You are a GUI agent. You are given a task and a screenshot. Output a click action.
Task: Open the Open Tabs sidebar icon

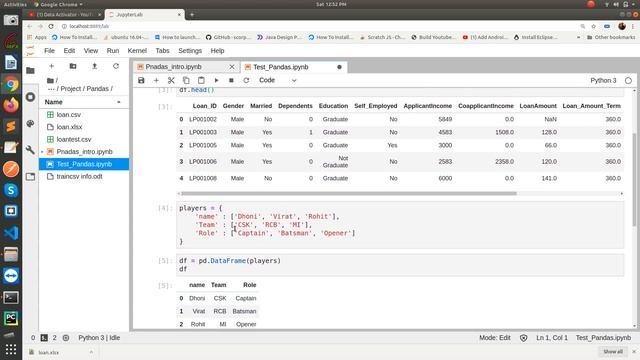[x=30, y=176]
